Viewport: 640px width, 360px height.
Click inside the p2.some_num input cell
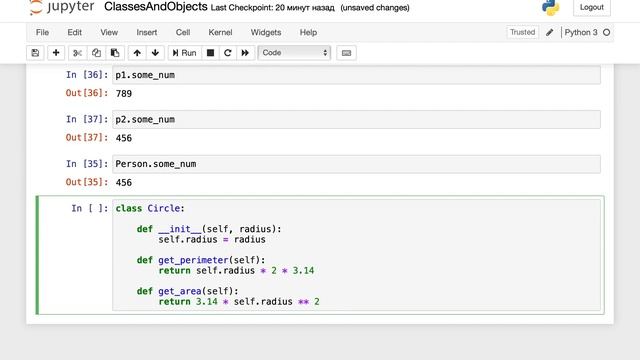coord(356,120)
